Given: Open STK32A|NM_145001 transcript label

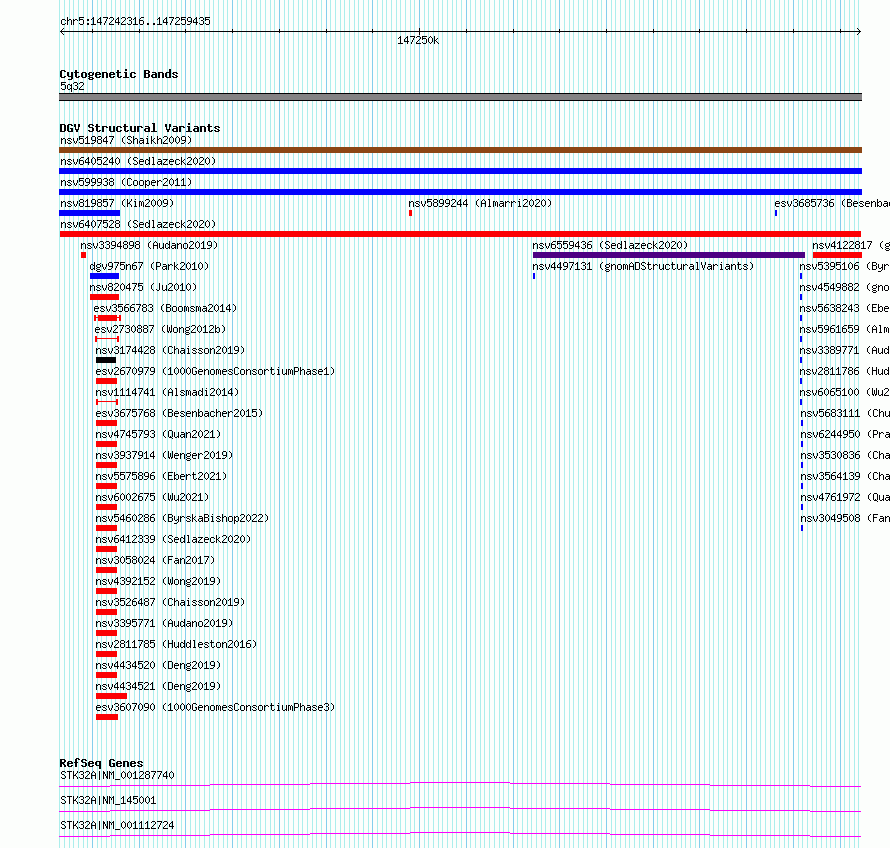Looking at the screenshot, I should [108, 800].
